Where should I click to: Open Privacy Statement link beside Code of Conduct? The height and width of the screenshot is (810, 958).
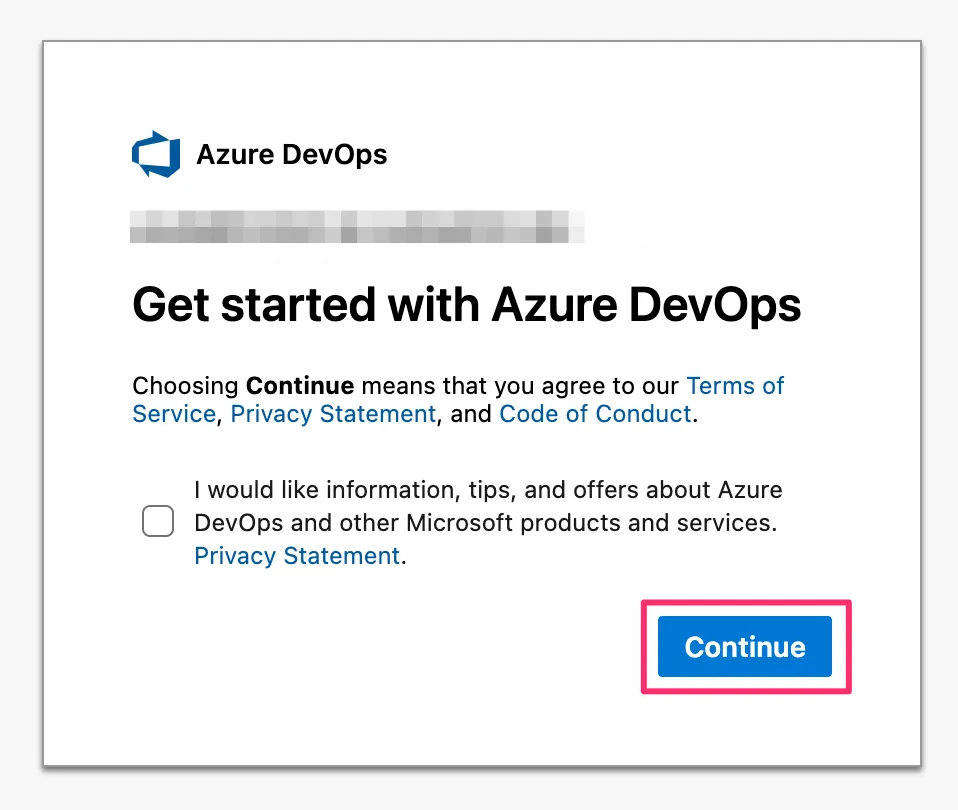coord(333,414)
